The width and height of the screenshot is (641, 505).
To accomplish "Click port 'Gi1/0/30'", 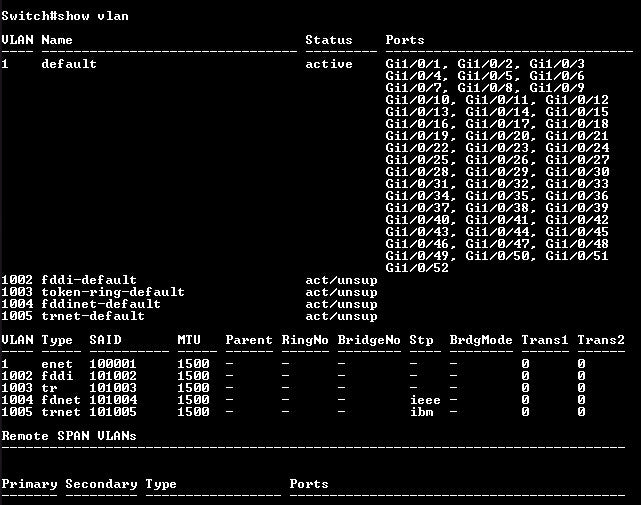I will (x=577, y=172).
